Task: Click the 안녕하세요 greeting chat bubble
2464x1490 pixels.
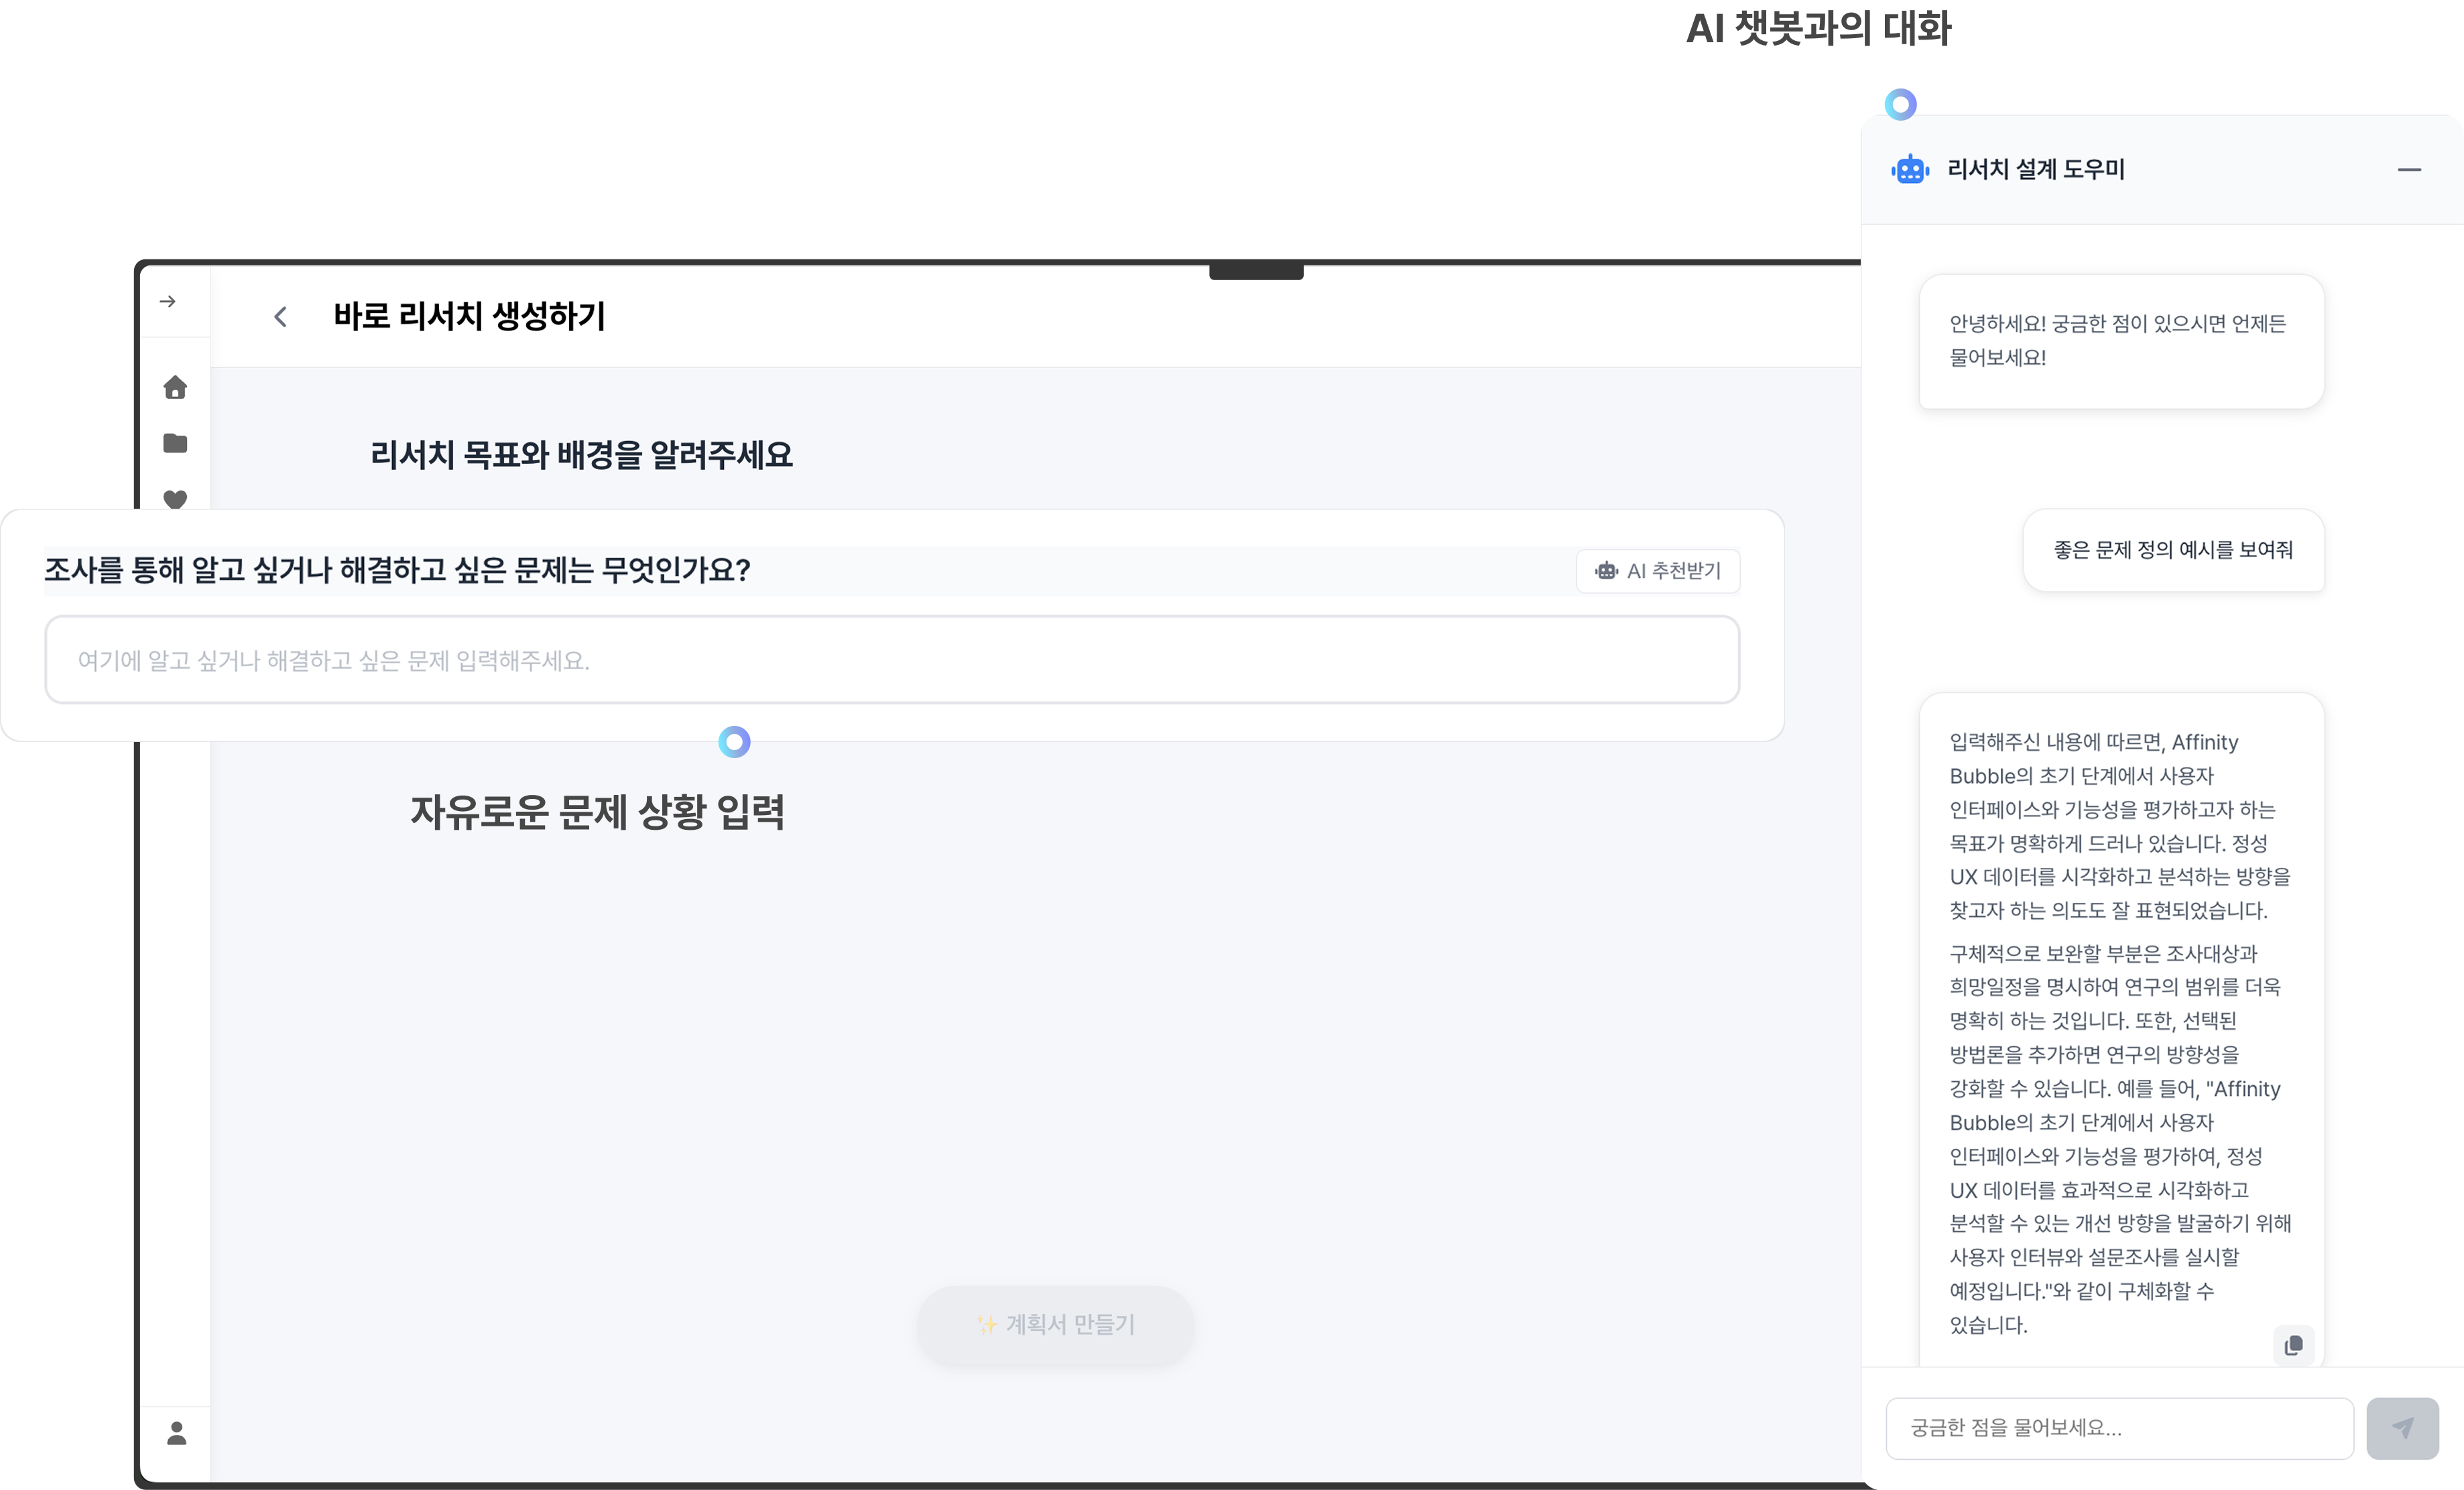Action: [2120, 341]
